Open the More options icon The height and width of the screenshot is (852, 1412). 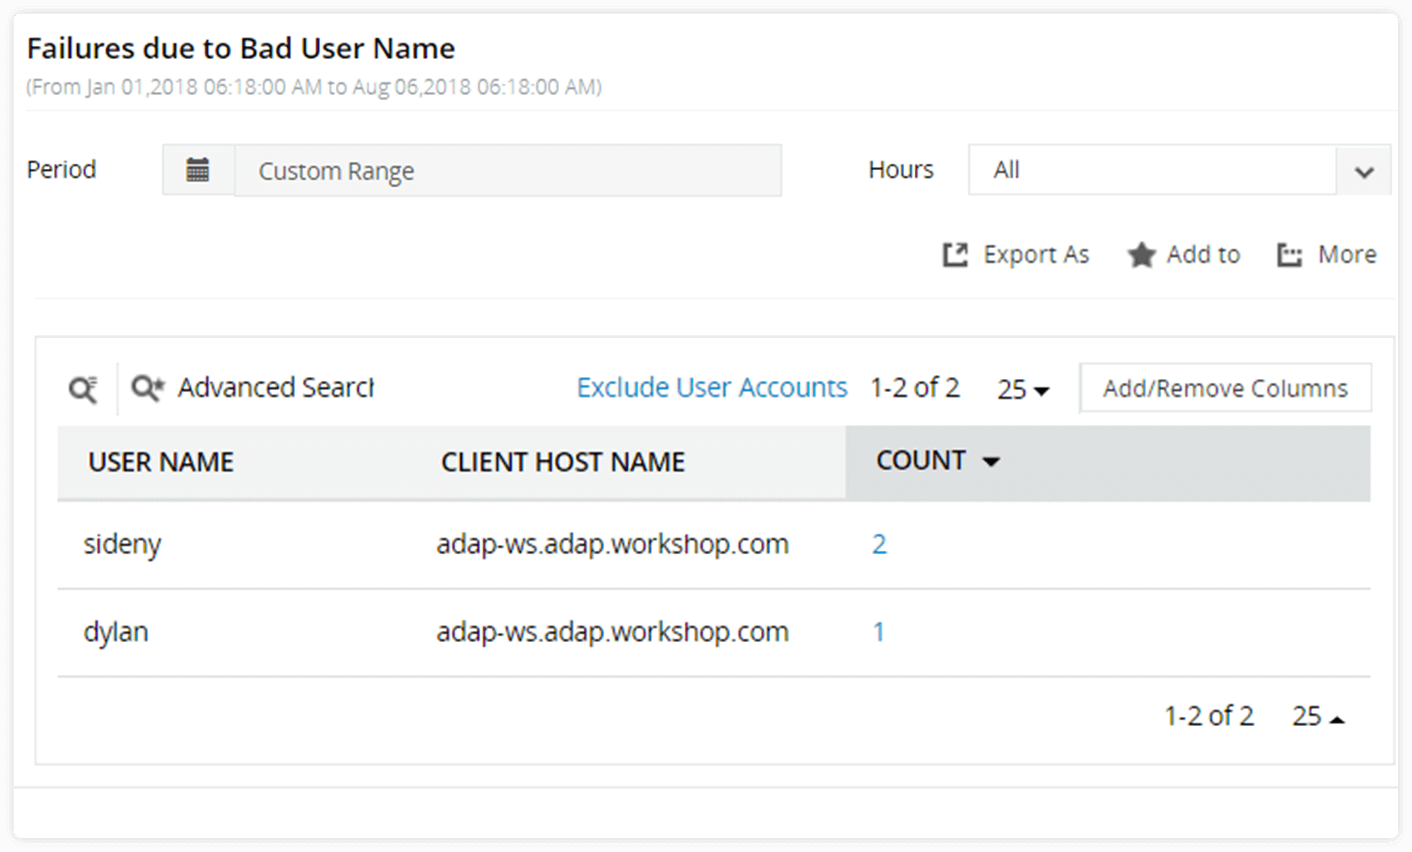(1289, 254)
